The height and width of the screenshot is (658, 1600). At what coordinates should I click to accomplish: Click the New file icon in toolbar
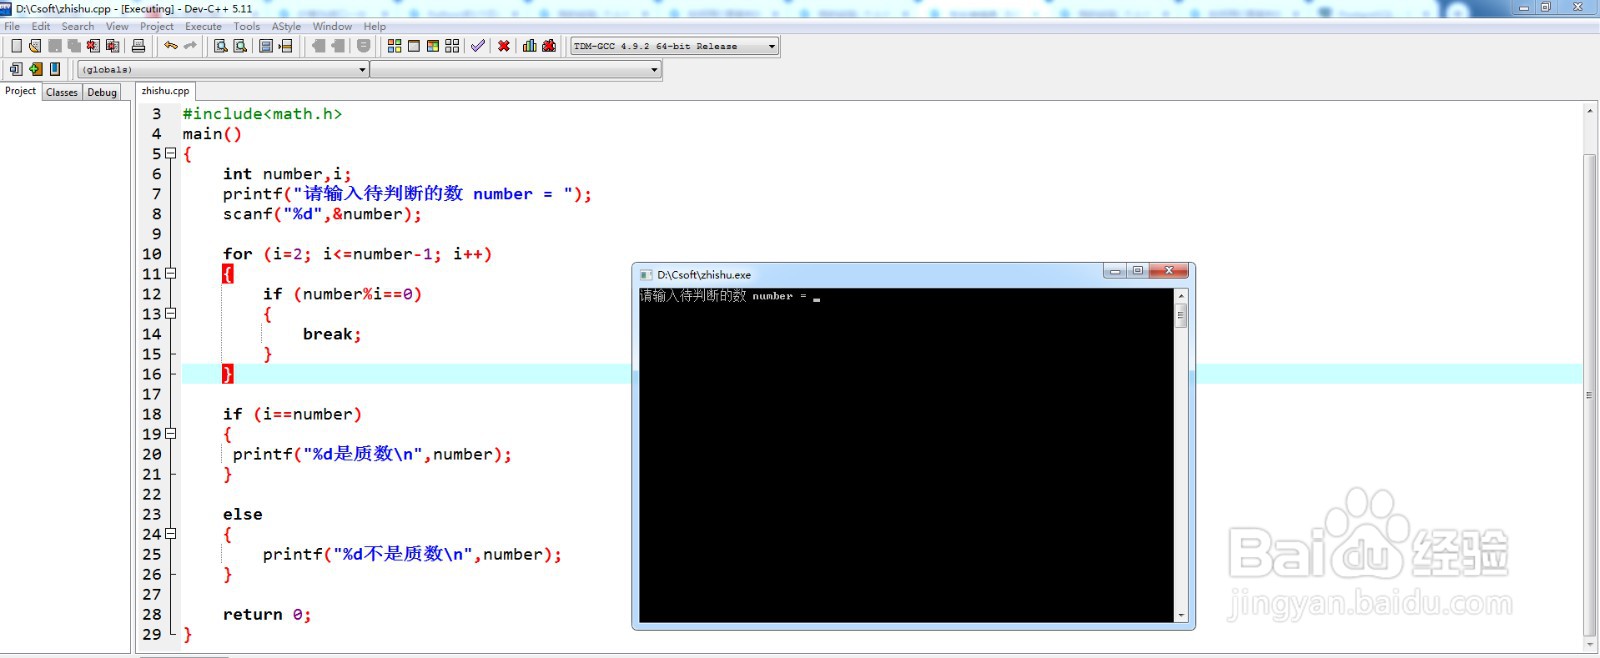pos(16,46)
